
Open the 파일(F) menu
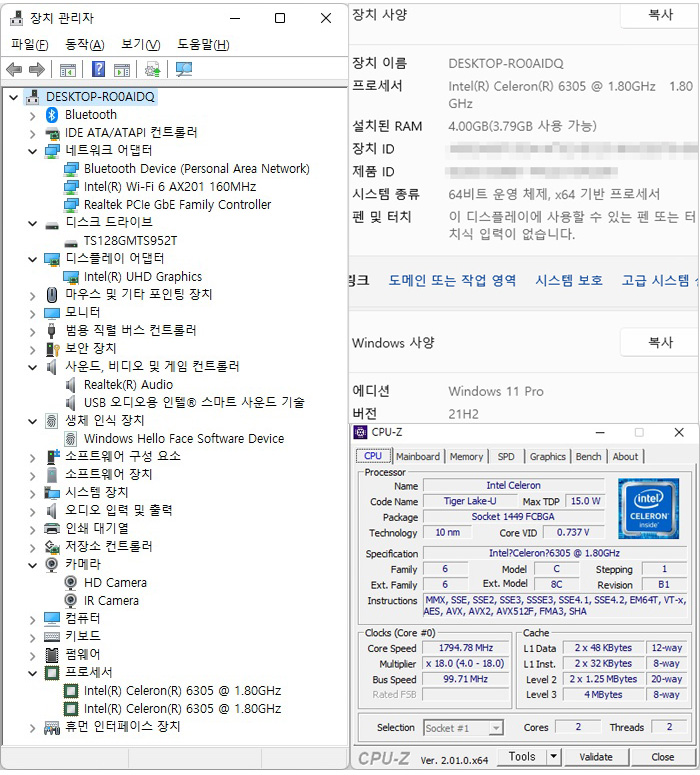[30, 45]
